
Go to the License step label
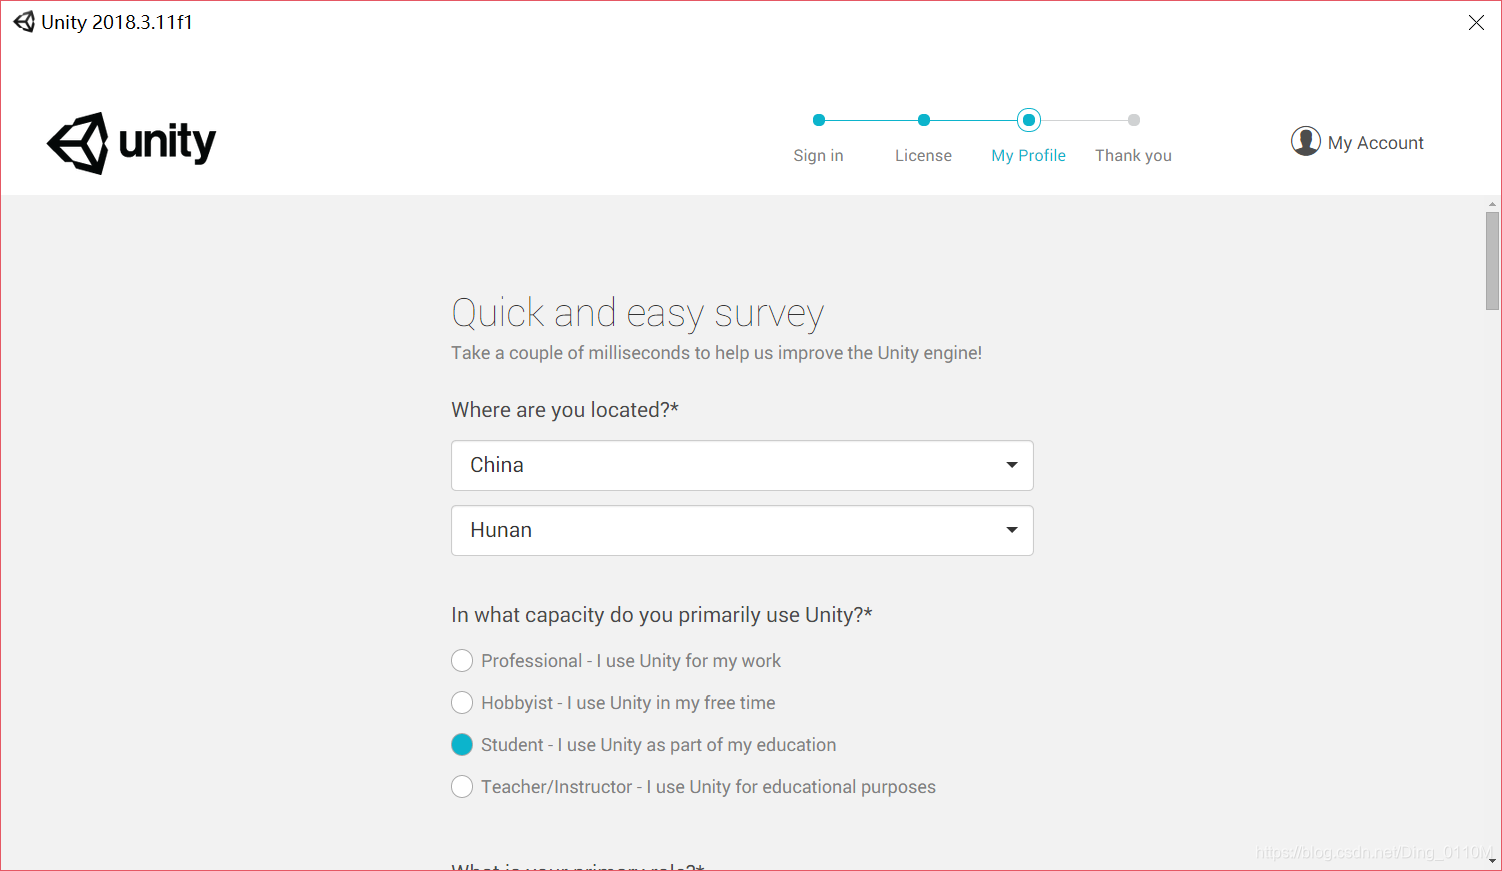[x=923, y=156]
